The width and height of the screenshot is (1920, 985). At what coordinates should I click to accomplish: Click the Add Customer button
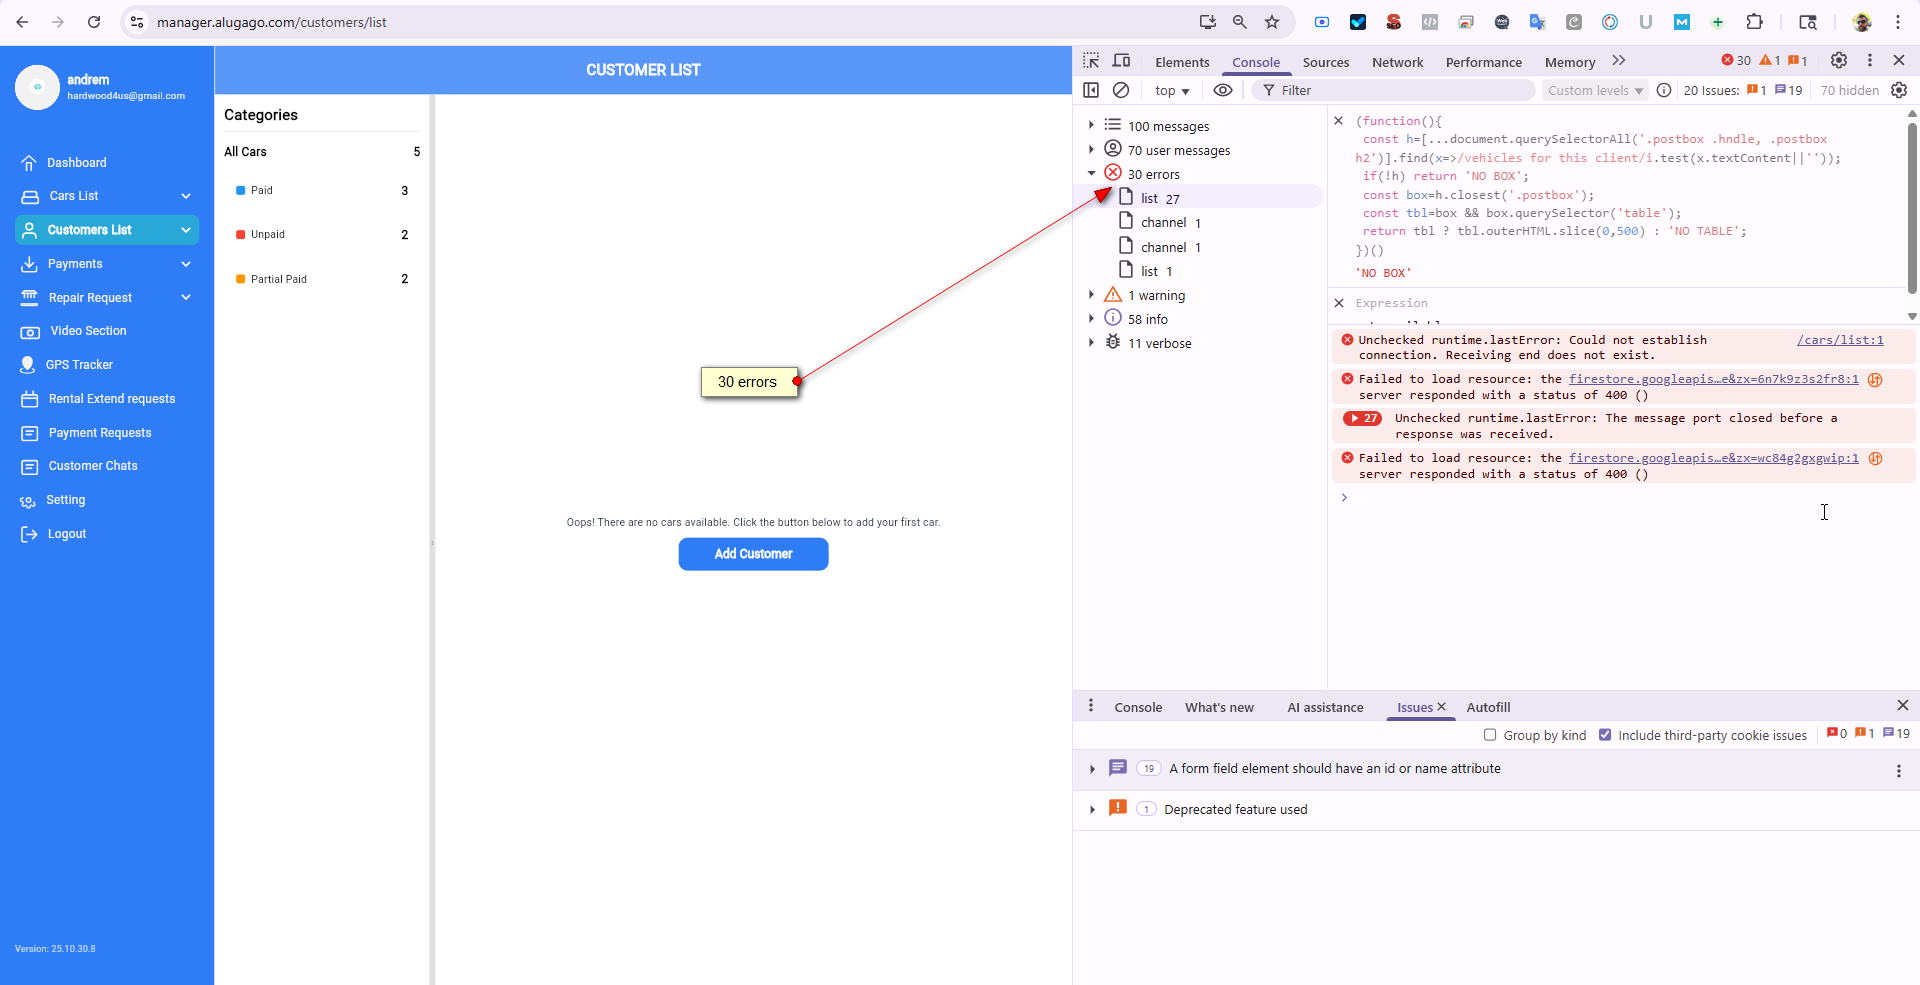tap(753, 554)
